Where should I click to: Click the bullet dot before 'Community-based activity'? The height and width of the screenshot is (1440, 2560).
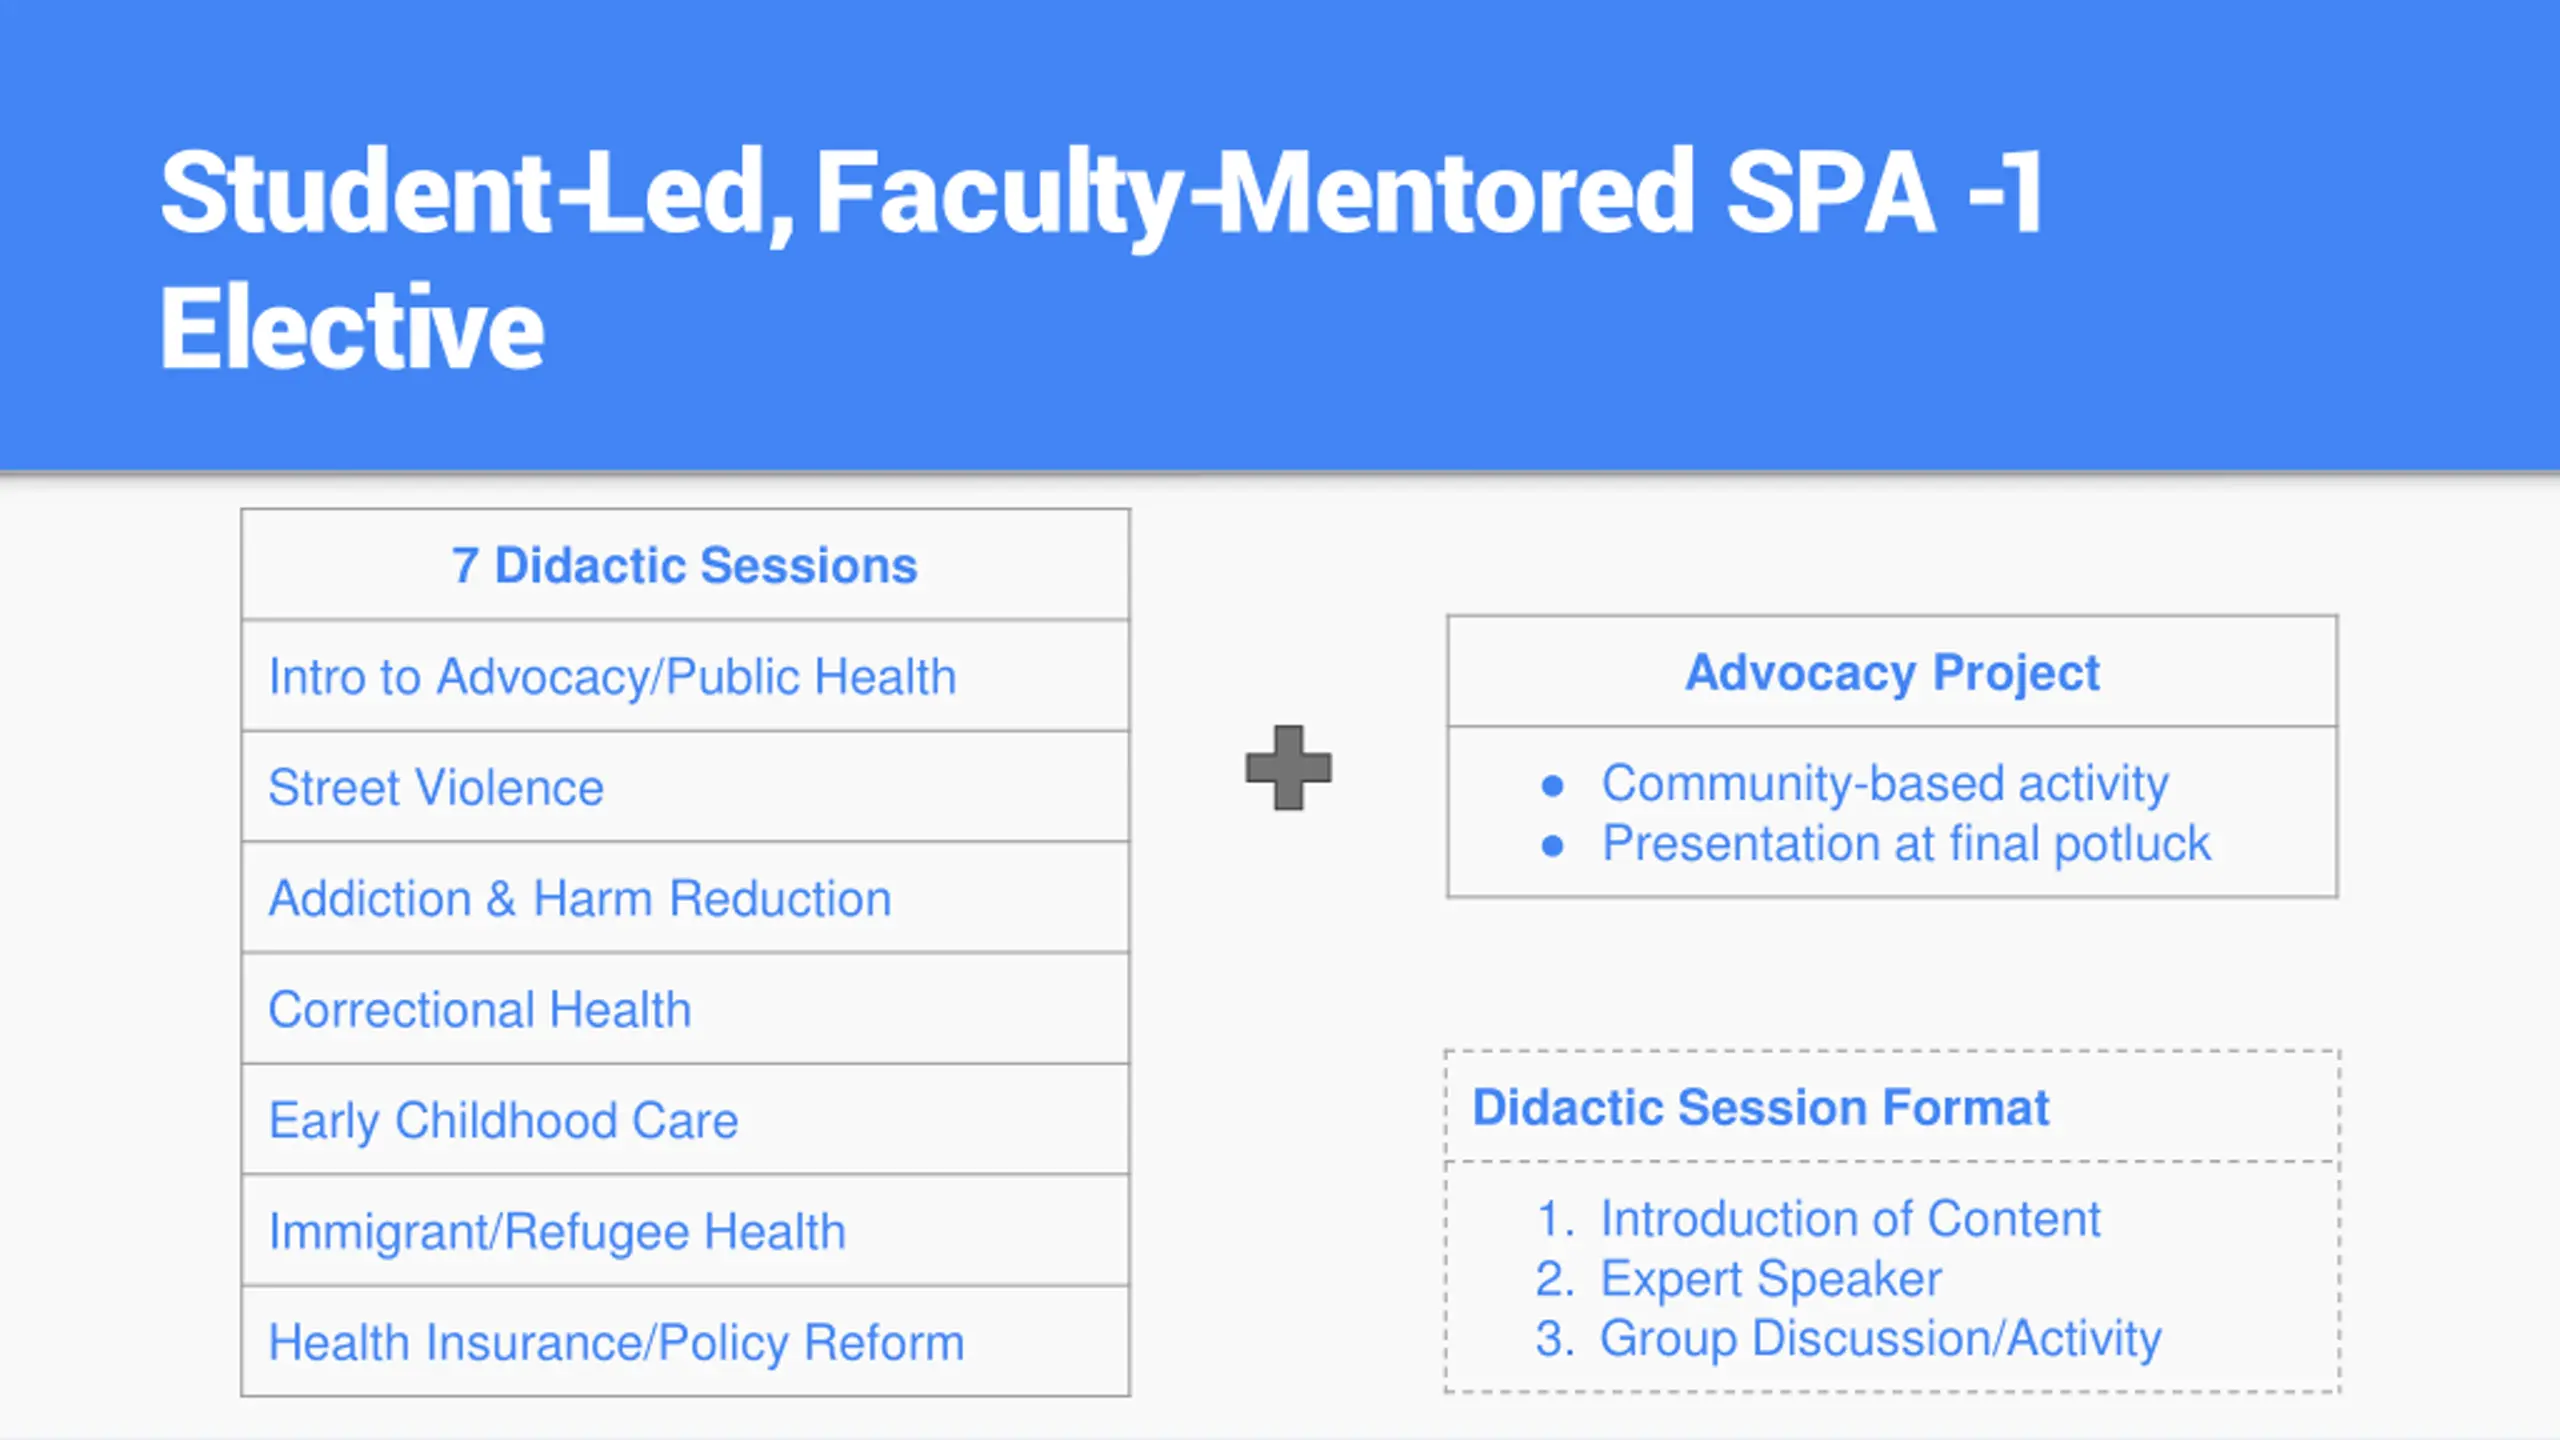pyautogui.click(x=1552, y=786)
